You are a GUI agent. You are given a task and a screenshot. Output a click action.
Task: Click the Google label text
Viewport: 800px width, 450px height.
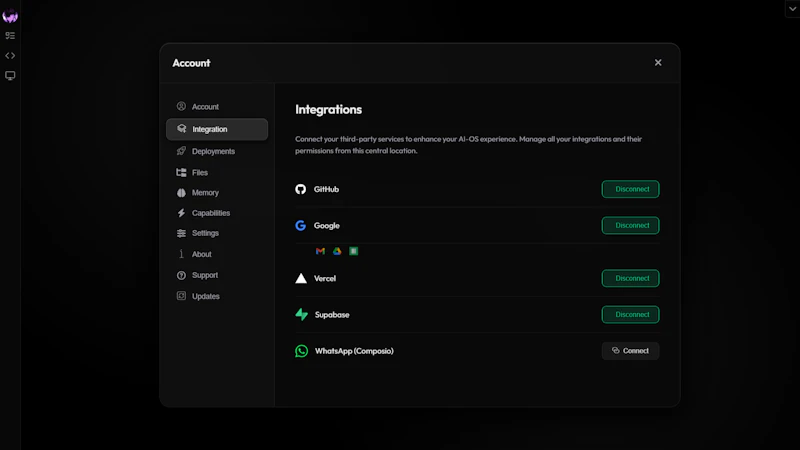click(327, 226)
